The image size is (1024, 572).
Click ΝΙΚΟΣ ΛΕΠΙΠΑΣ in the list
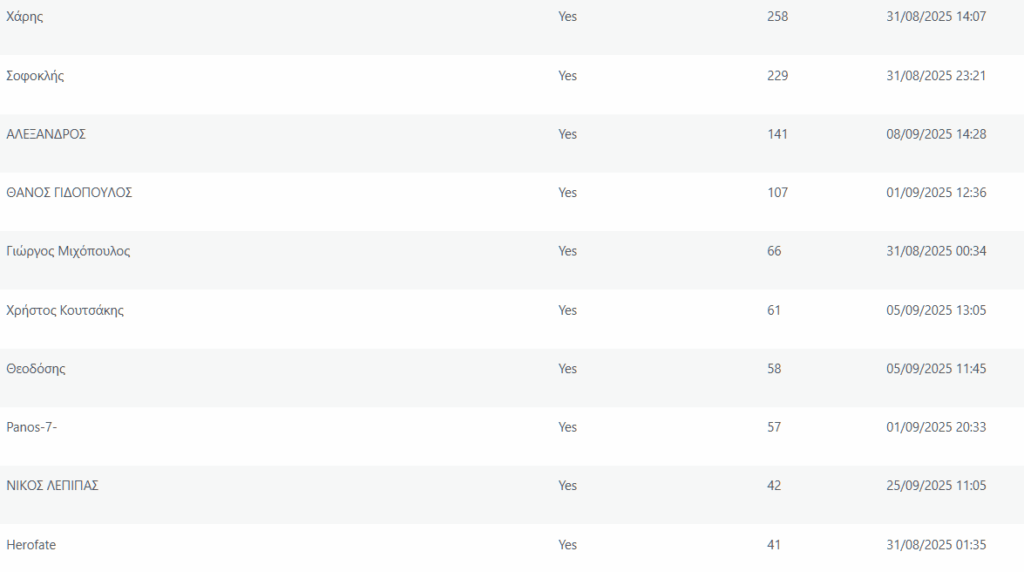[52, 486]
